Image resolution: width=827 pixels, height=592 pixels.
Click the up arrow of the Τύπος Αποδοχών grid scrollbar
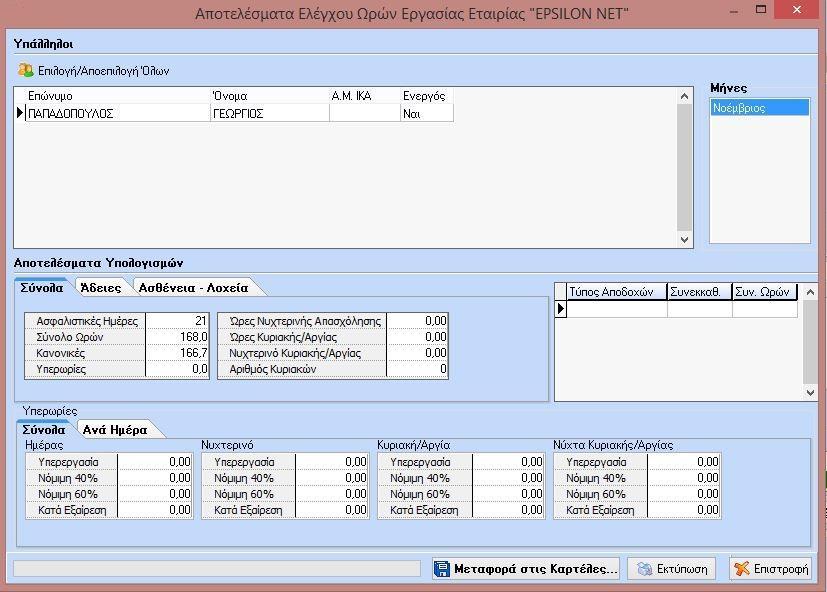(x=810, y=291)
